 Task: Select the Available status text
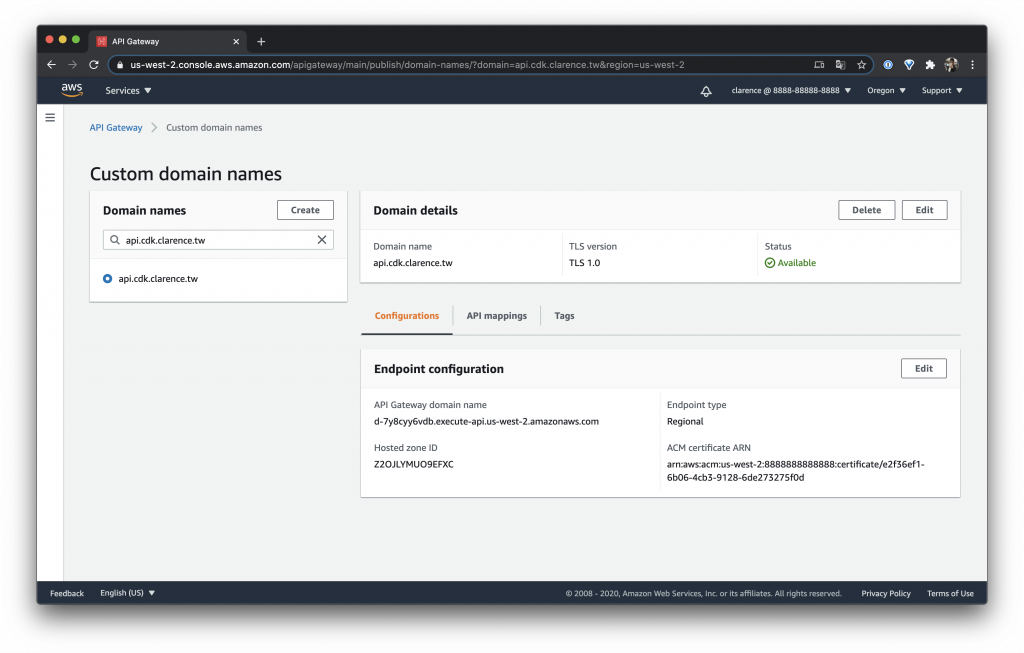[796, 263]
